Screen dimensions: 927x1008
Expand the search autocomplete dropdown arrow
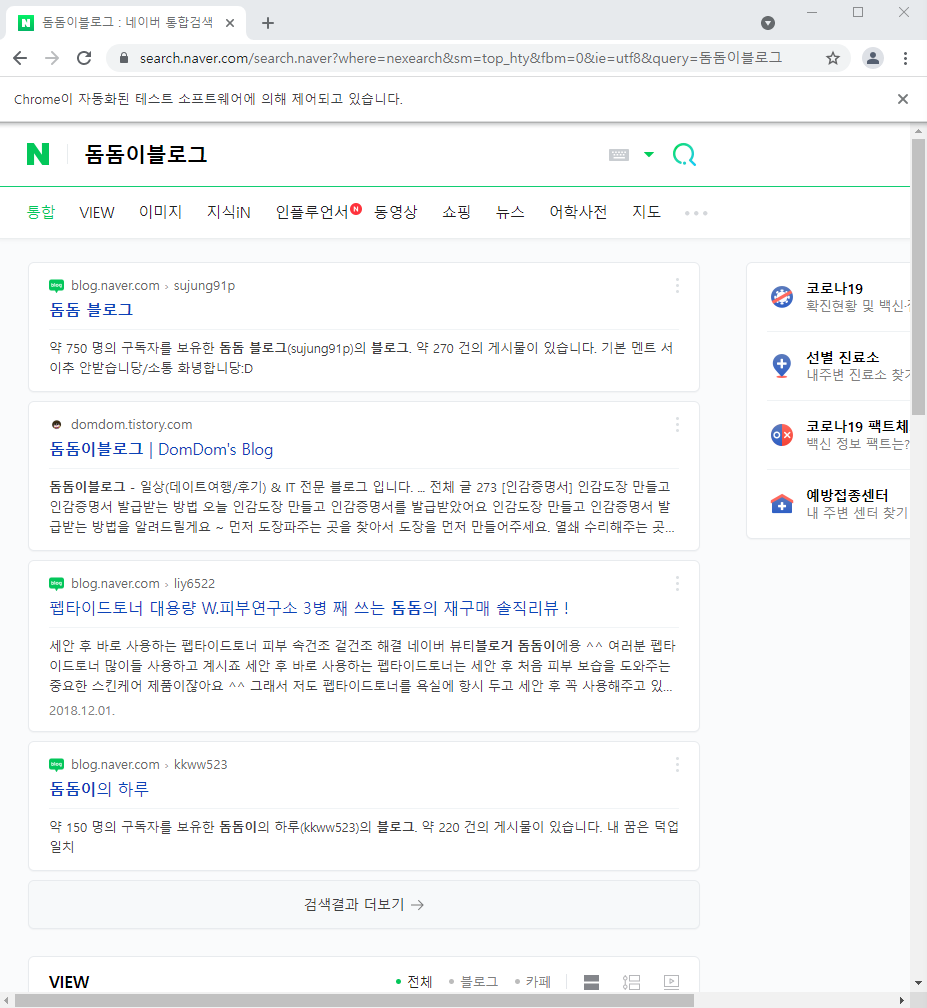(x=649, y=154)
